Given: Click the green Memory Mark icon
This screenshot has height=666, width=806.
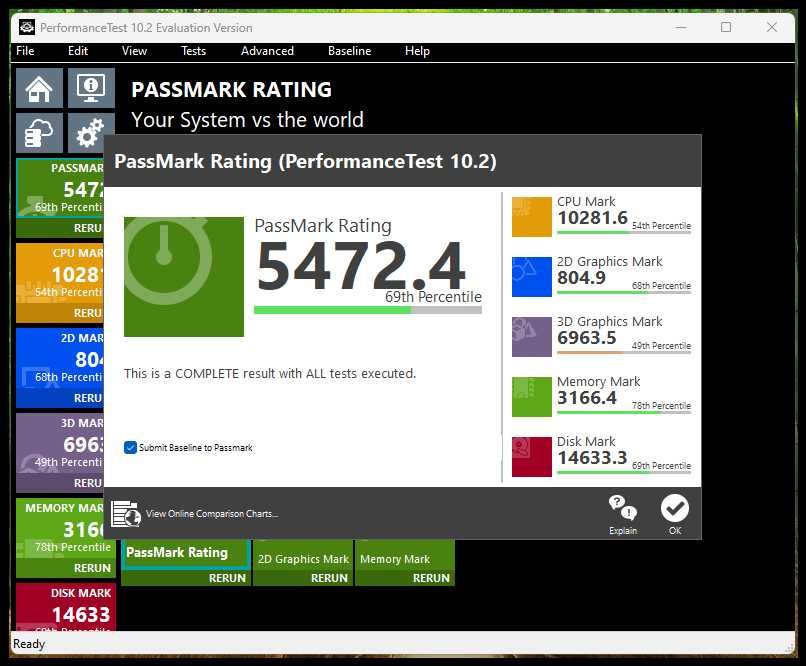Looking at the screenshot, I should [x=532, y=397].
